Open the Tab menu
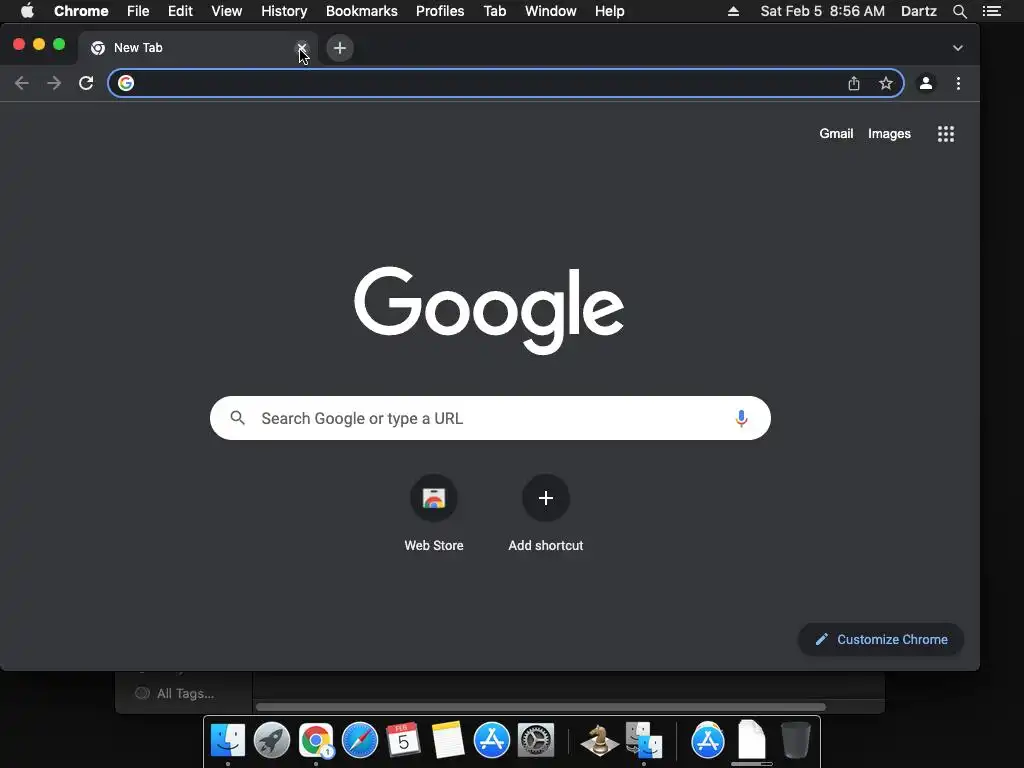 coord(495,11)
